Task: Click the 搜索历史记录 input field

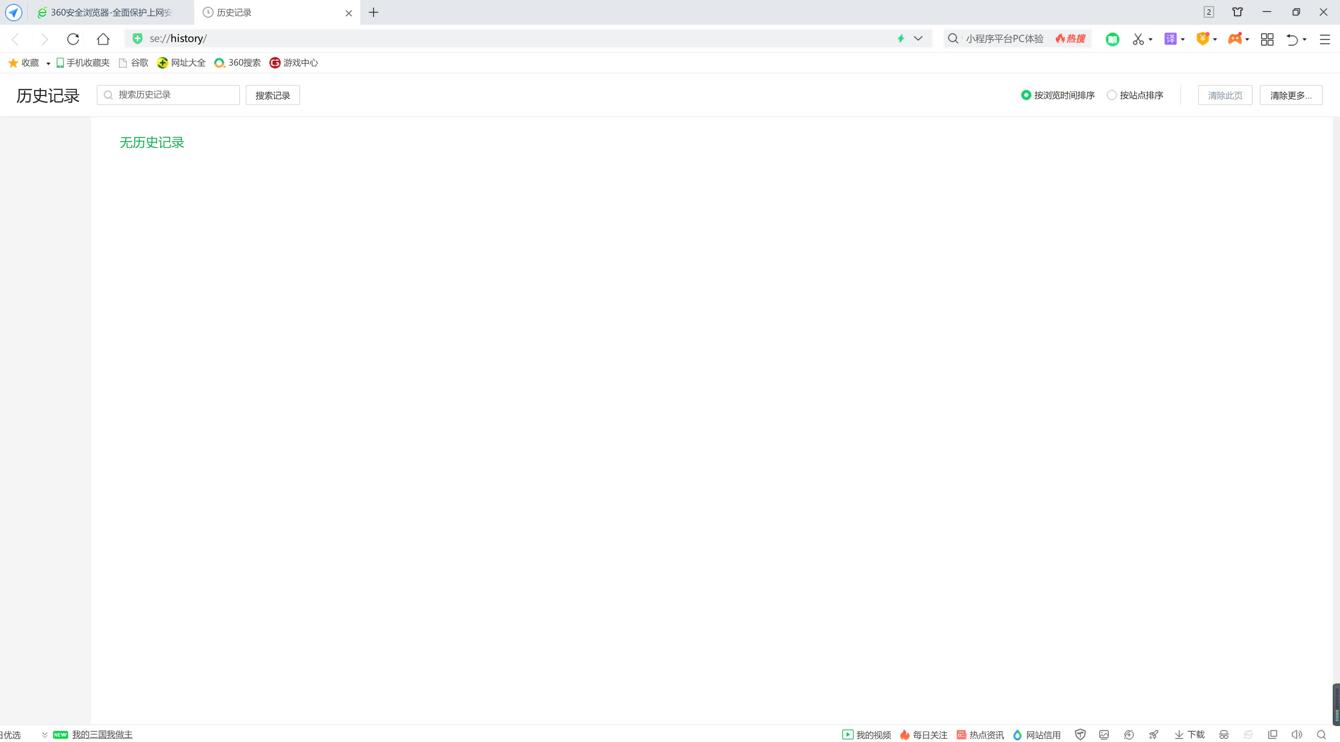Action: (168, 95)
